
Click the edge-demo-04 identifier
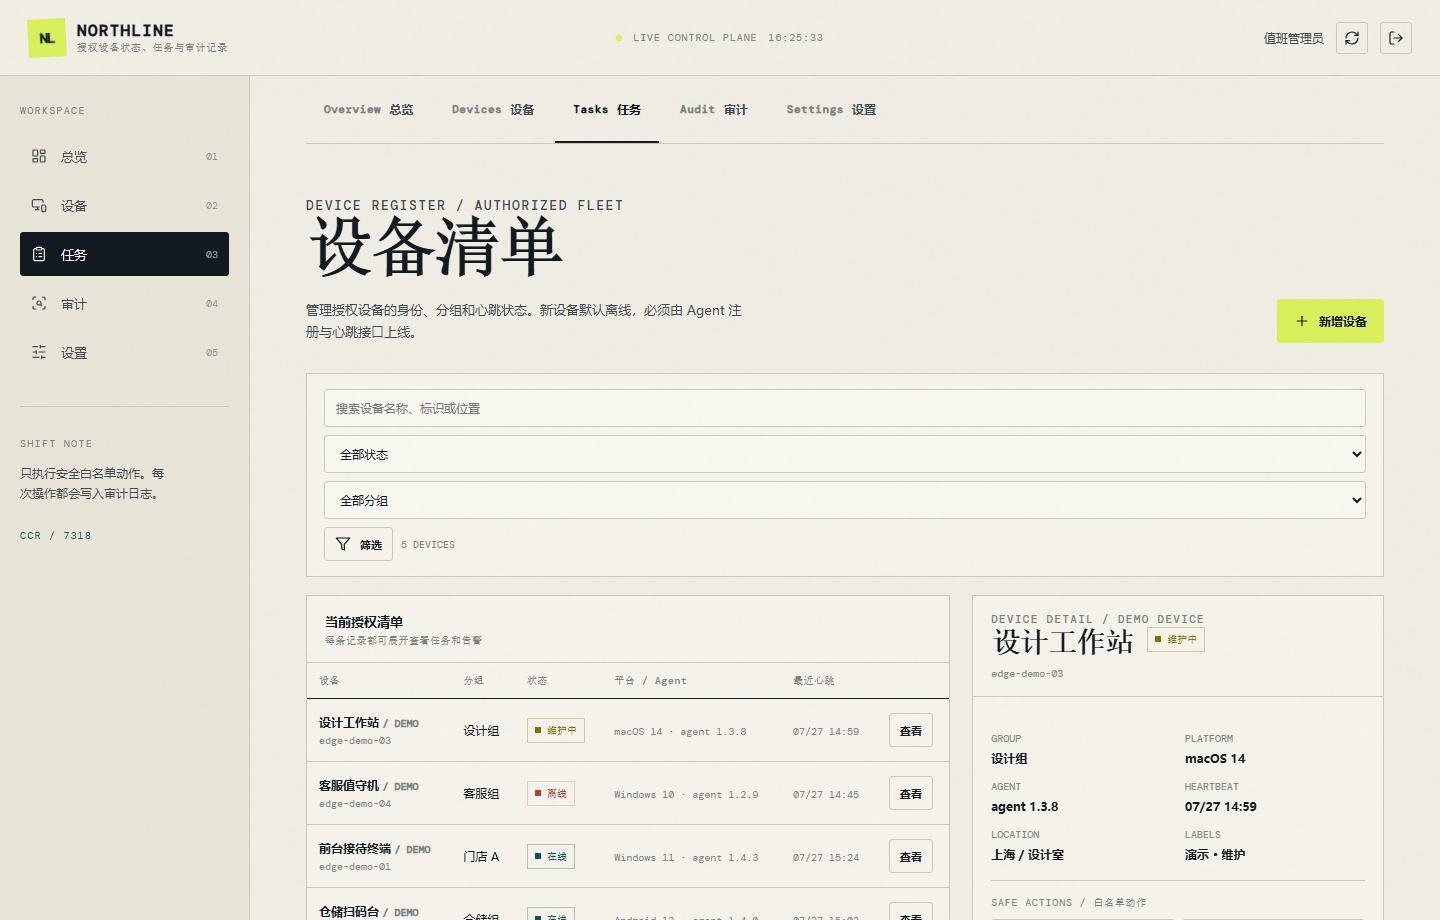355,804
